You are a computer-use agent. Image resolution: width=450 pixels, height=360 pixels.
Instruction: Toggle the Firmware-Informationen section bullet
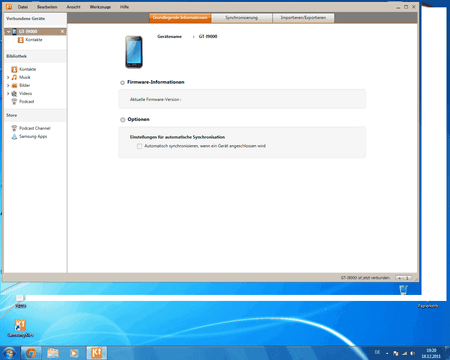pyautogui.click(x=122, y=83)
